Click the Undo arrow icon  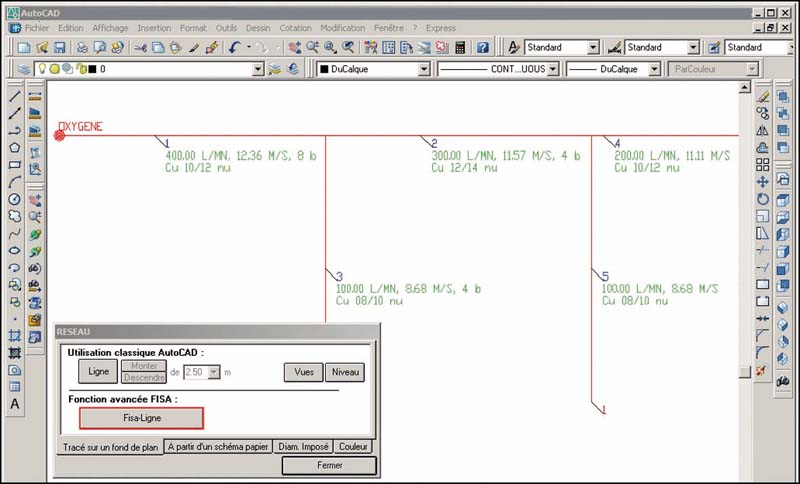233,47
